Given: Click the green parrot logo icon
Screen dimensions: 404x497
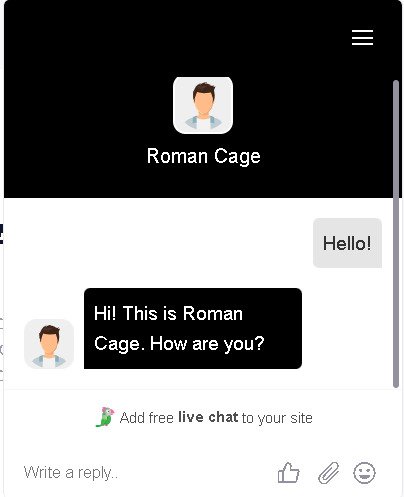Looking at the screenshot, I should click(105, 417).
